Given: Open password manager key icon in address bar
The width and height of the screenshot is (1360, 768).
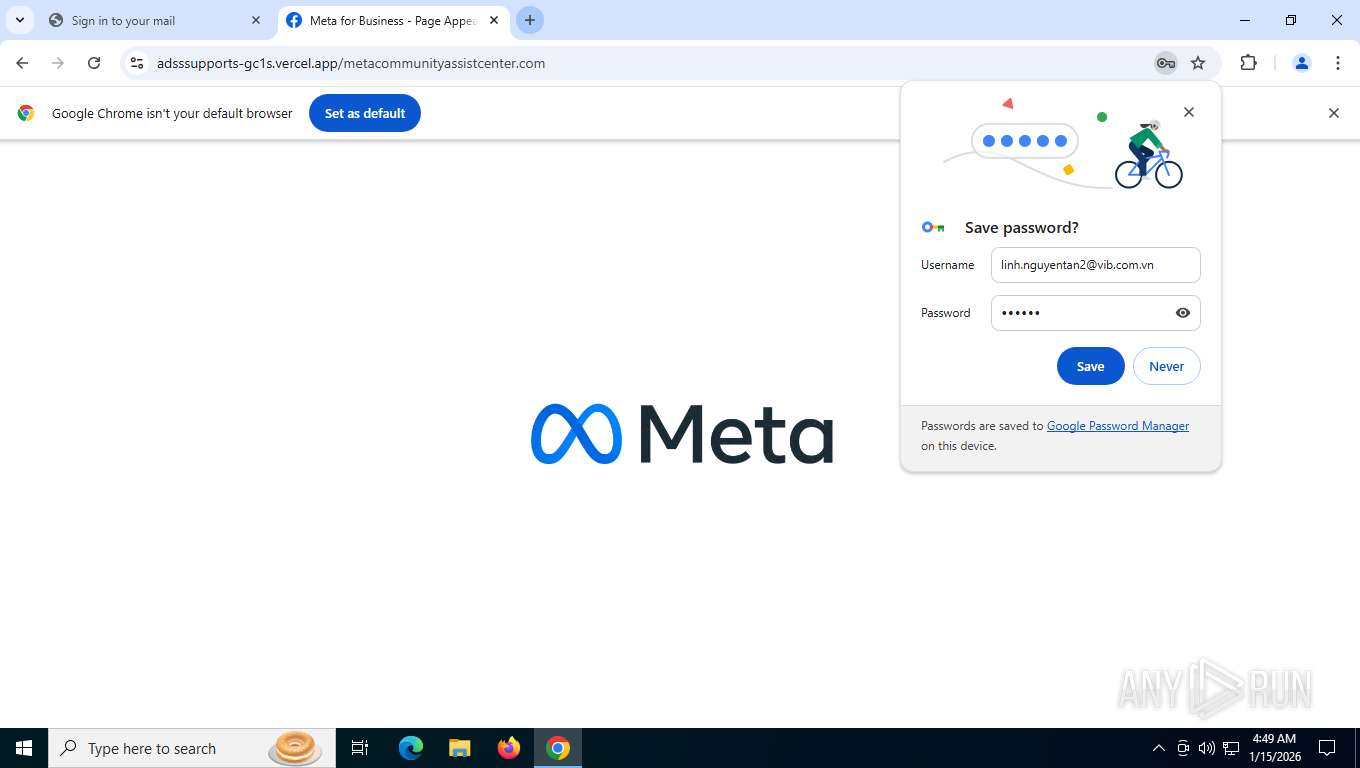Looking at the screenshot, I should tap(1165, 63).
